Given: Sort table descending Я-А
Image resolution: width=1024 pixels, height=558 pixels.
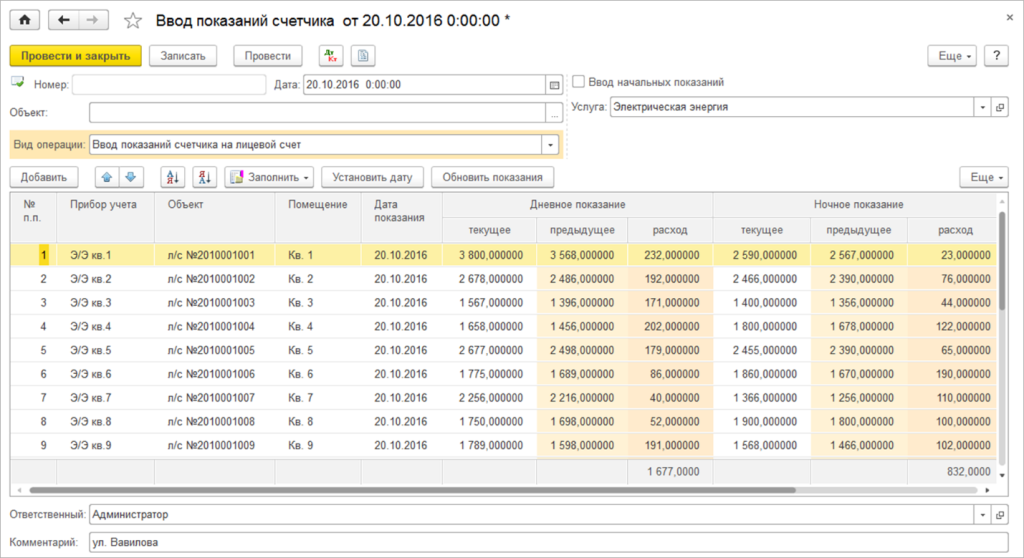Looking at the screenshot, I should coord(204,177).
